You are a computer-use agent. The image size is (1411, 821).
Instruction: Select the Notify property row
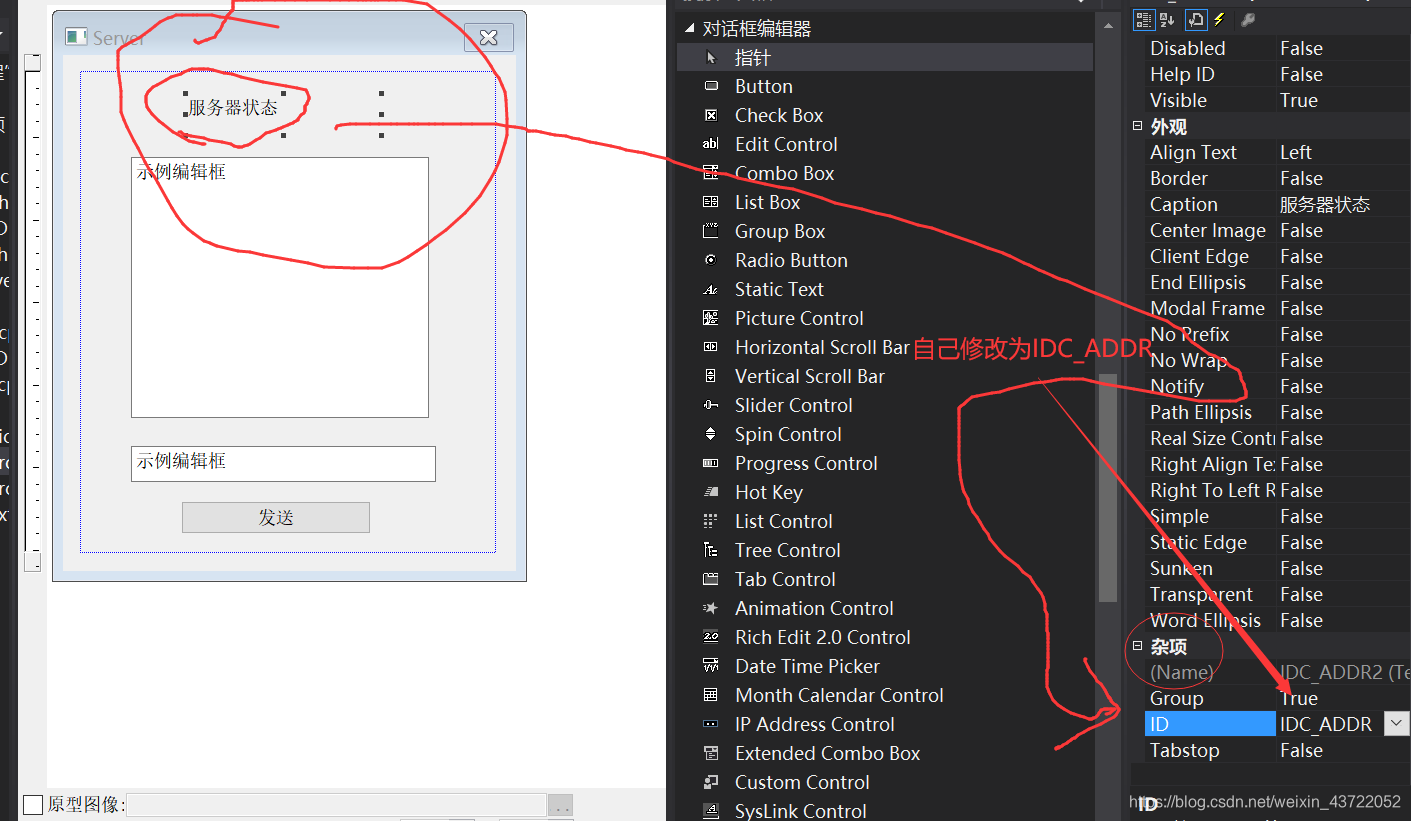coord(1278,386)
